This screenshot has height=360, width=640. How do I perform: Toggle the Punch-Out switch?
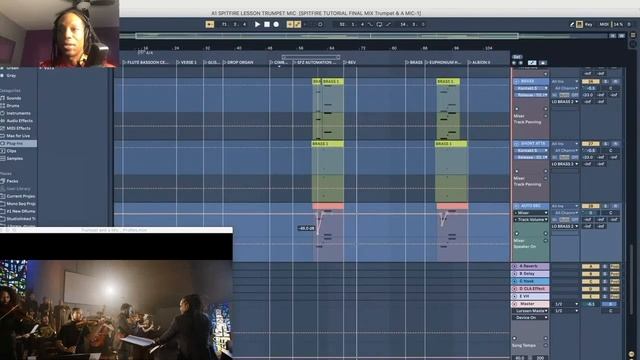(388, 24)
